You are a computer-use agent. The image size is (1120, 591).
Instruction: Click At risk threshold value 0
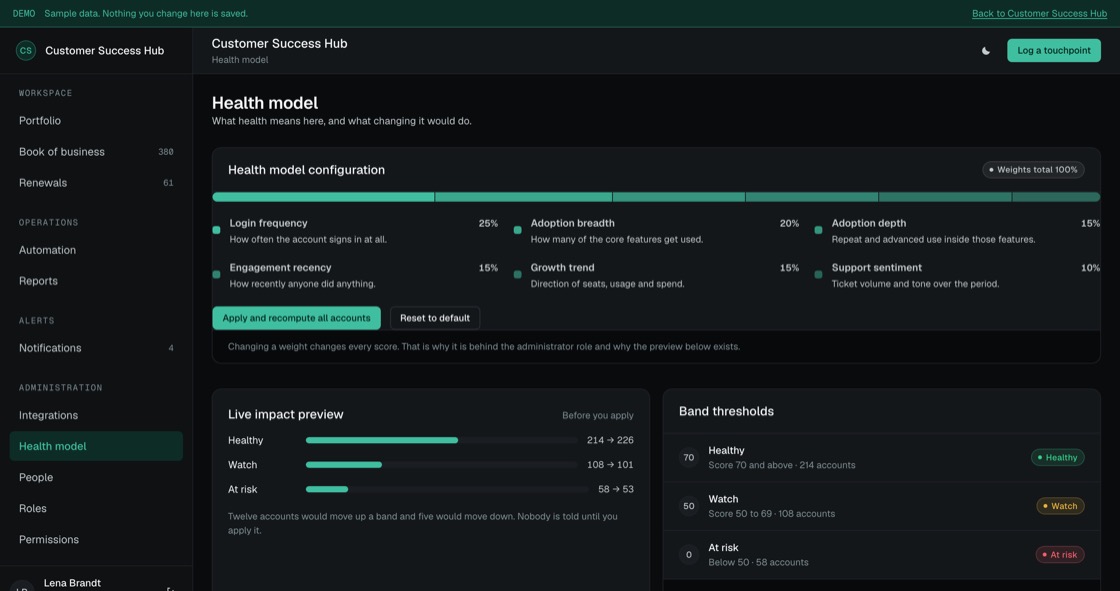[x=689, y=555]
